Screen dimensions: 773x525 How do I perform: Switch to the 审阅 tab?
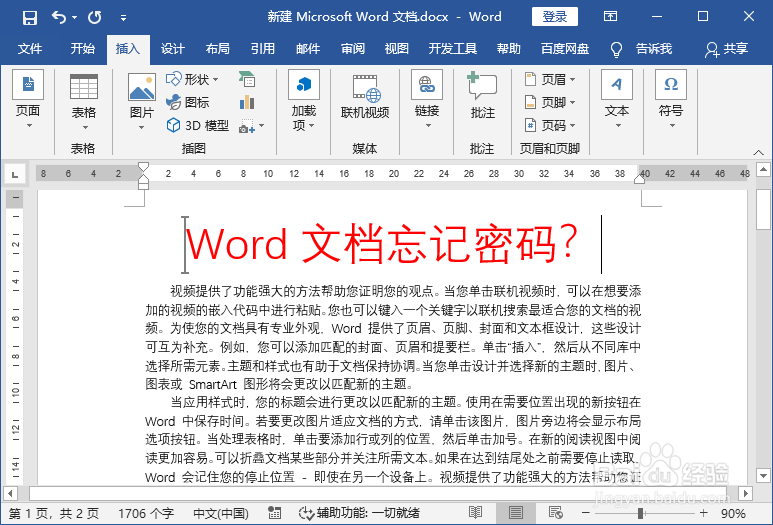(352, 49)
